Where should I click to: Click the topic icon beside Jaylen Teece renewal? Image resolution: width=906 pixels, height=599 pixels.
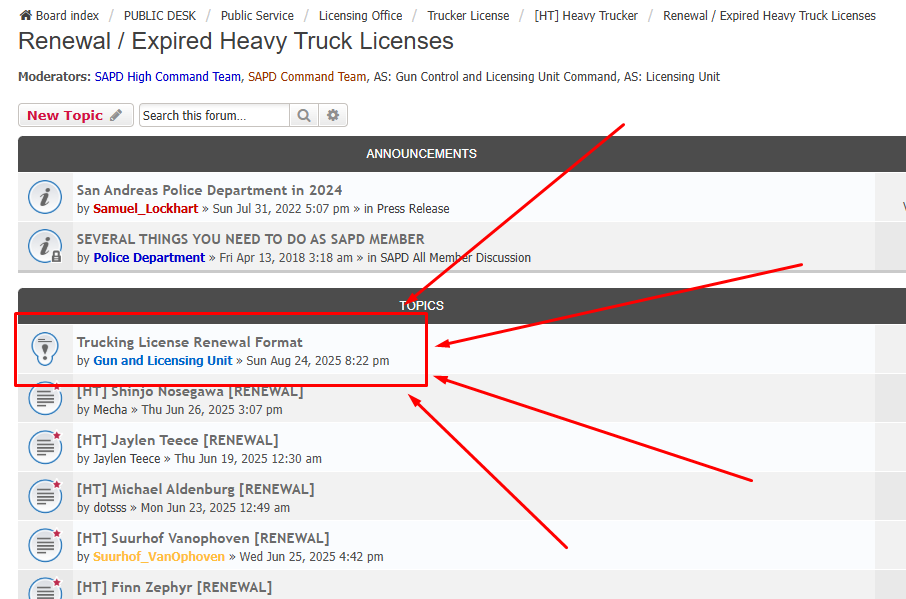click(x=45, y=447)
